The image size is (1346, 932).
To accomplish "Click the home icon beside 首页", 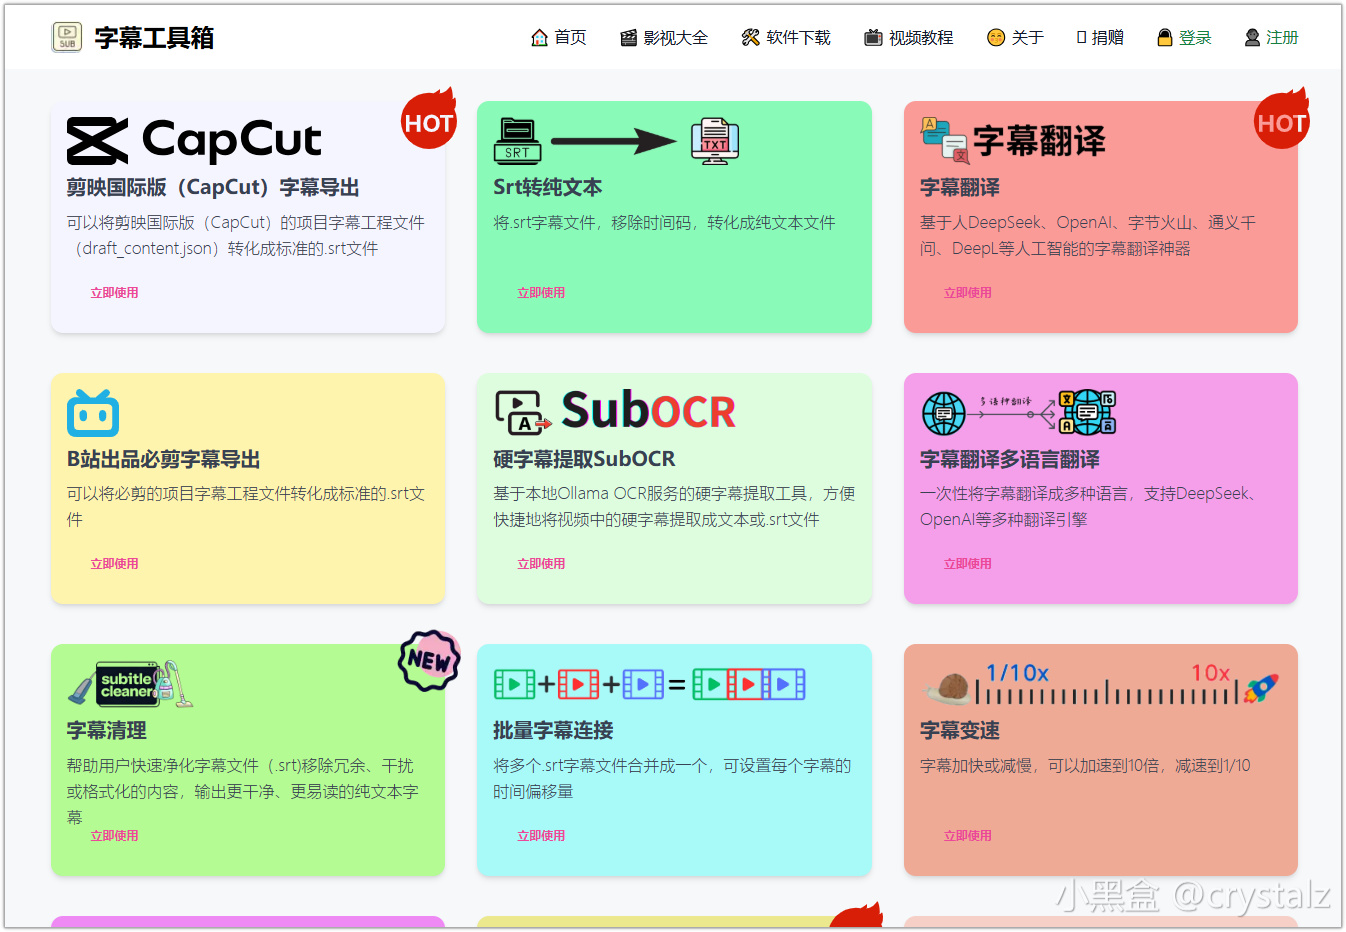I will click(539, 38).
